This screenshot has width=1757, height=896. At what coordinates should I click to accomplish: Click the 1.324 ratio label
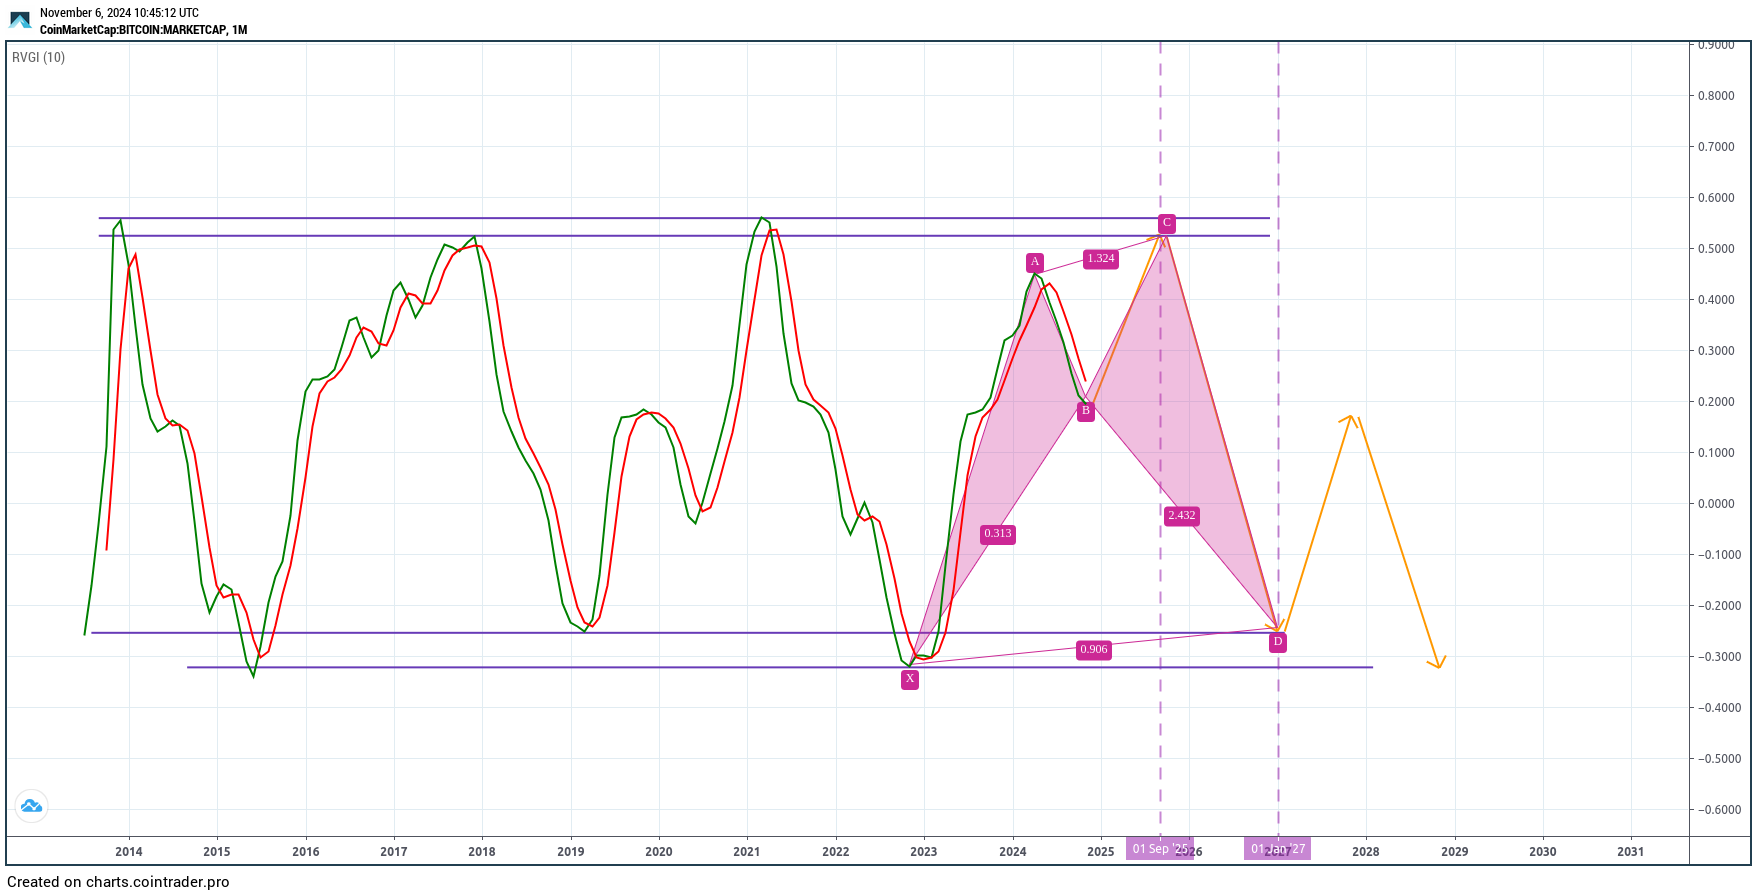click(x=1101, y=259)
